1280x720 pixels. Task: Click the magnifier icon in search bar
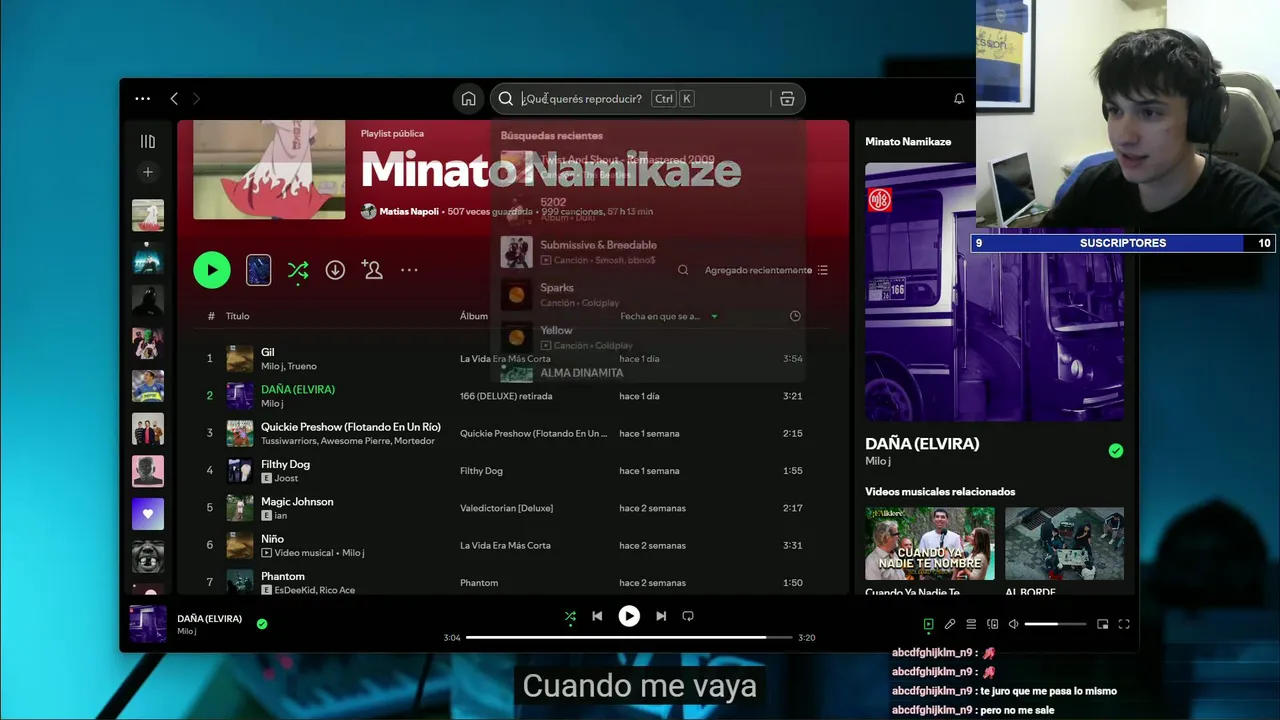506,99
